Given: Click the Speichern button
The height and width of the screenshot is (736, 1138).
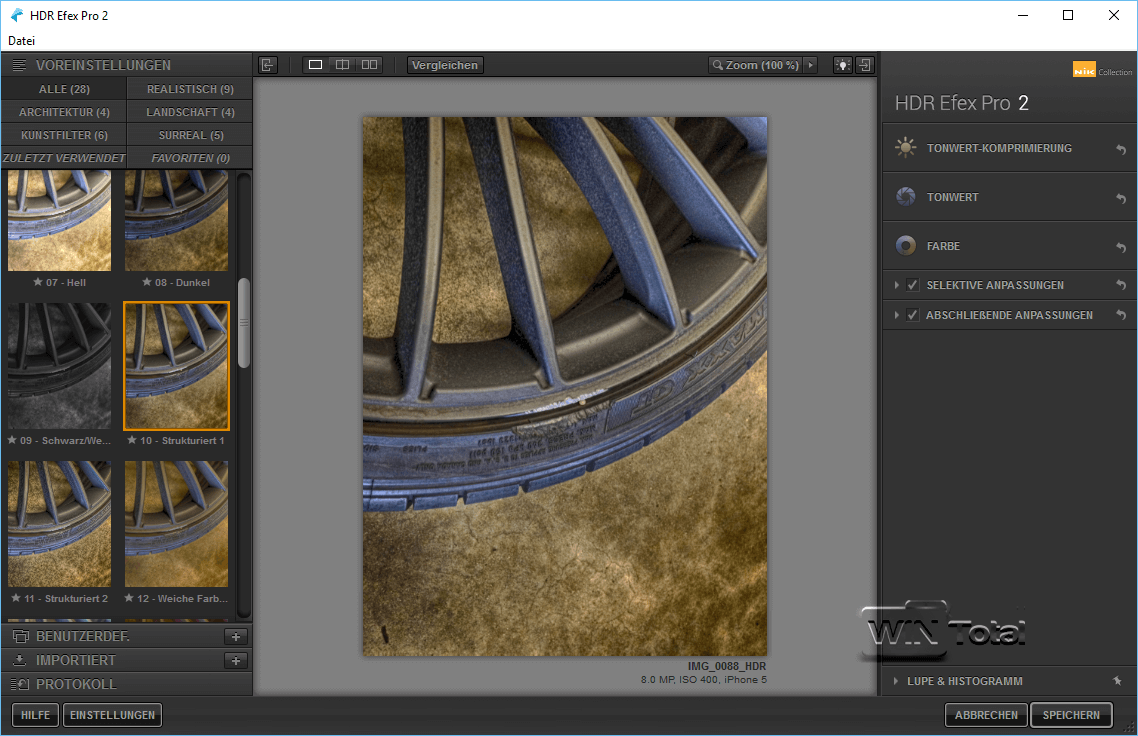Looking at the screenshot, I should pyautogui.click(x=1071, y=715).
